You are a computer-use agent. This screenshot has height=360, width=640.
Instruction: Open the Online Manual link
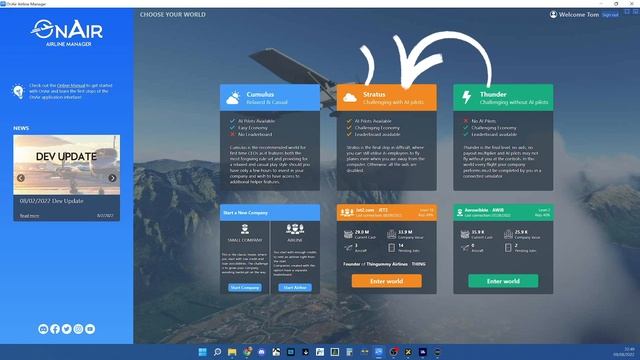click(71, 86)
